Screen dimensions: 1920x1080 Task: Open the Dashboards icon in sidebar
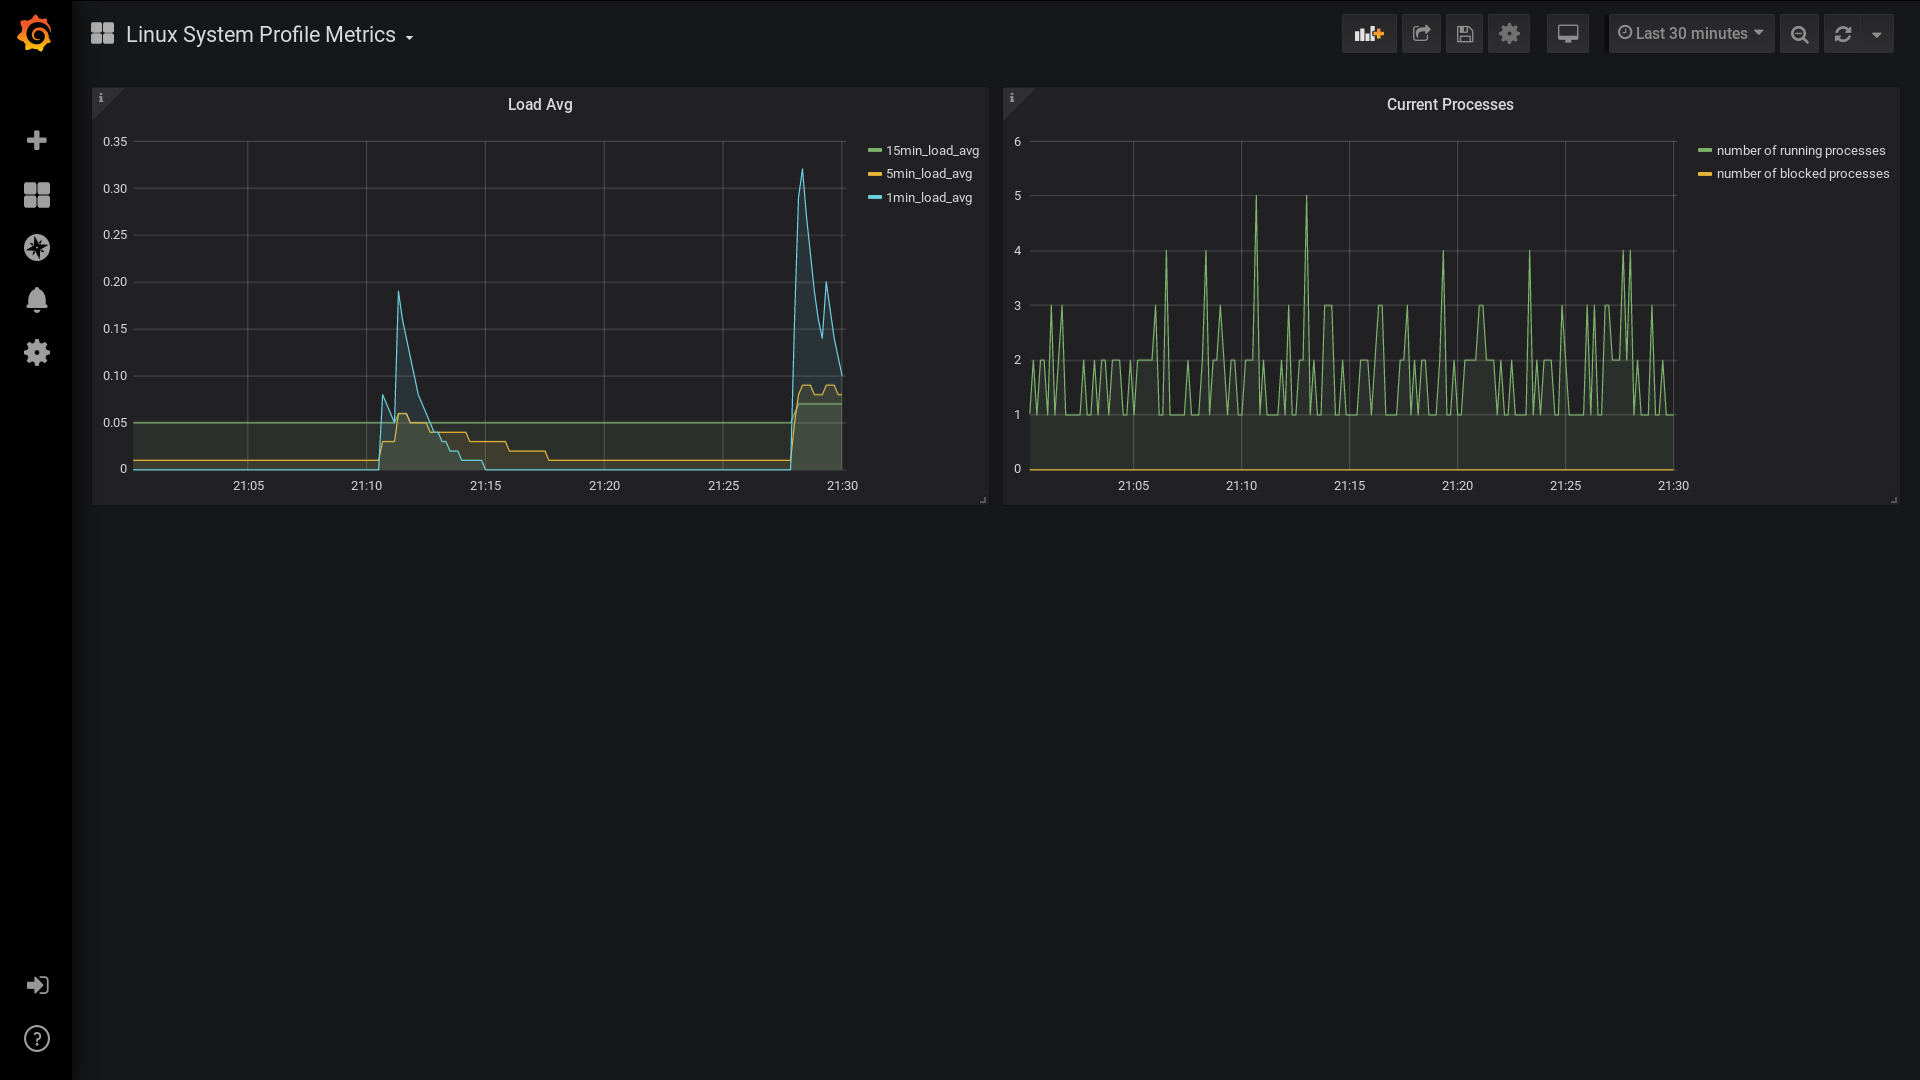37,194
